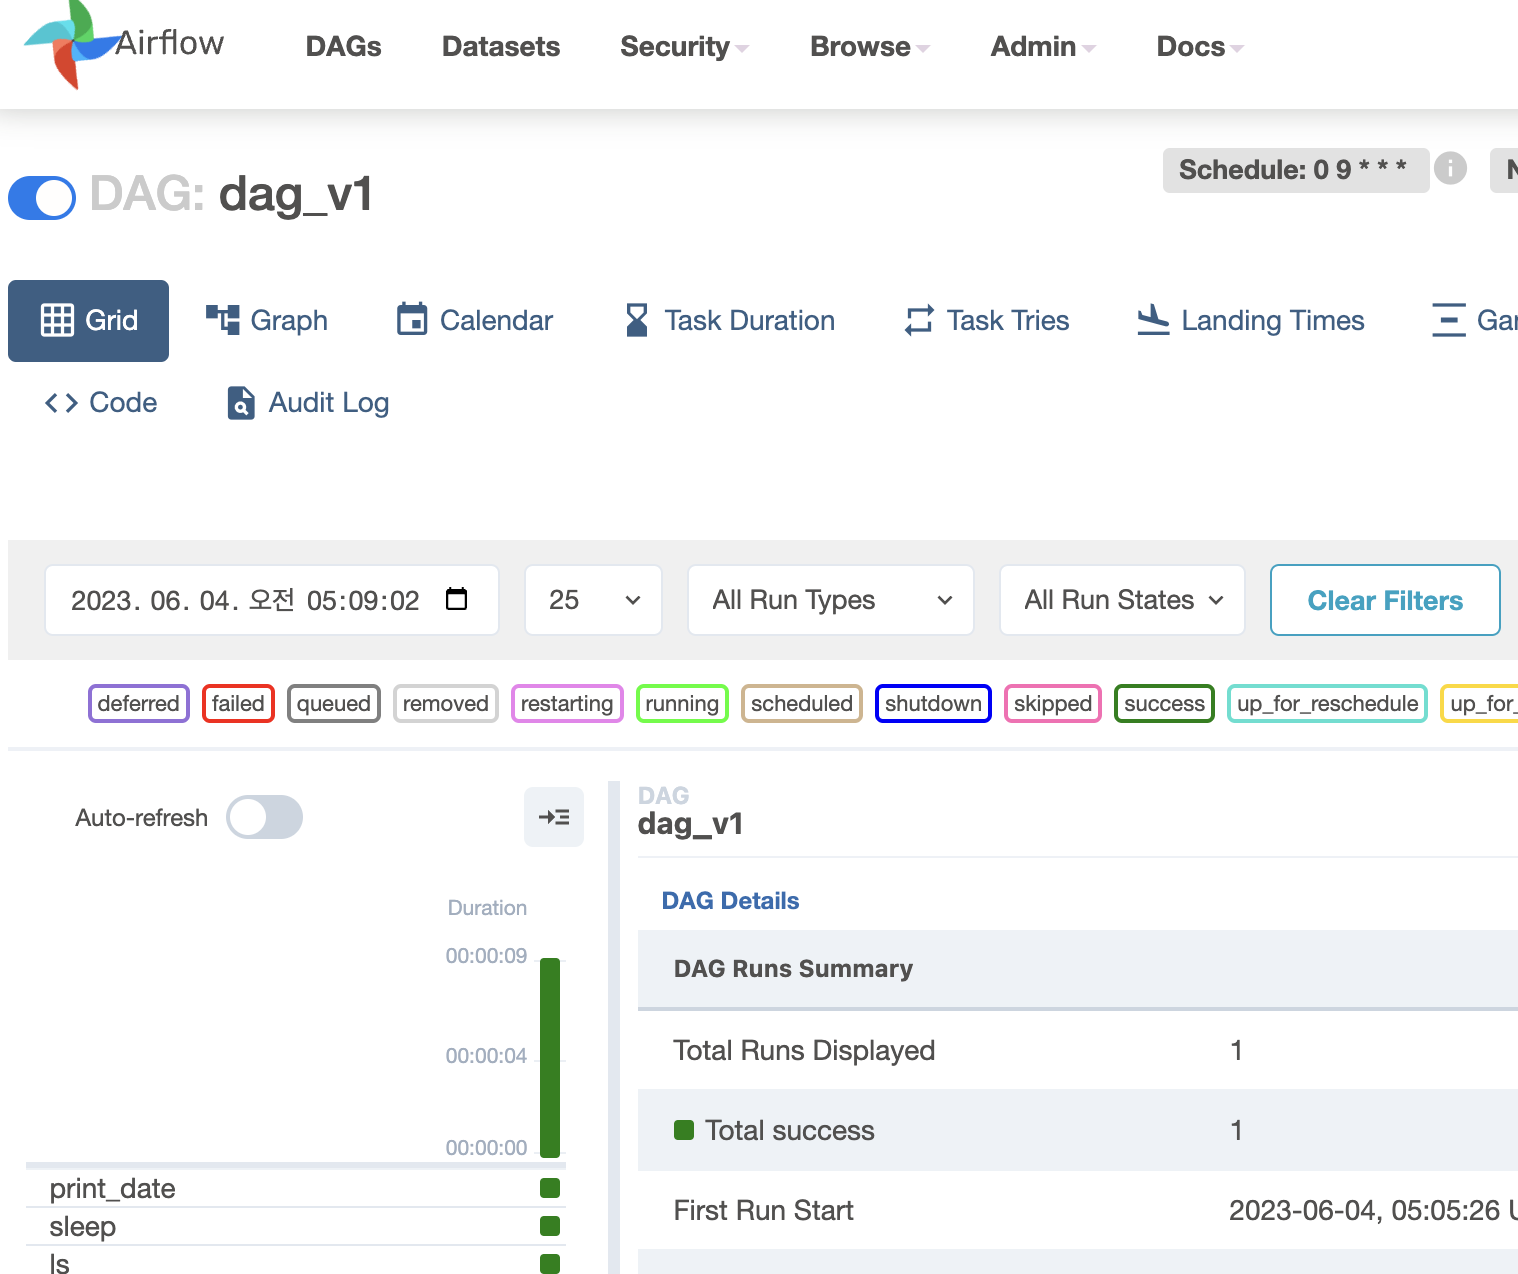The image size is (1518, 1274).
Task: Switch to the Calendar tab
Action: coord(475,320)
